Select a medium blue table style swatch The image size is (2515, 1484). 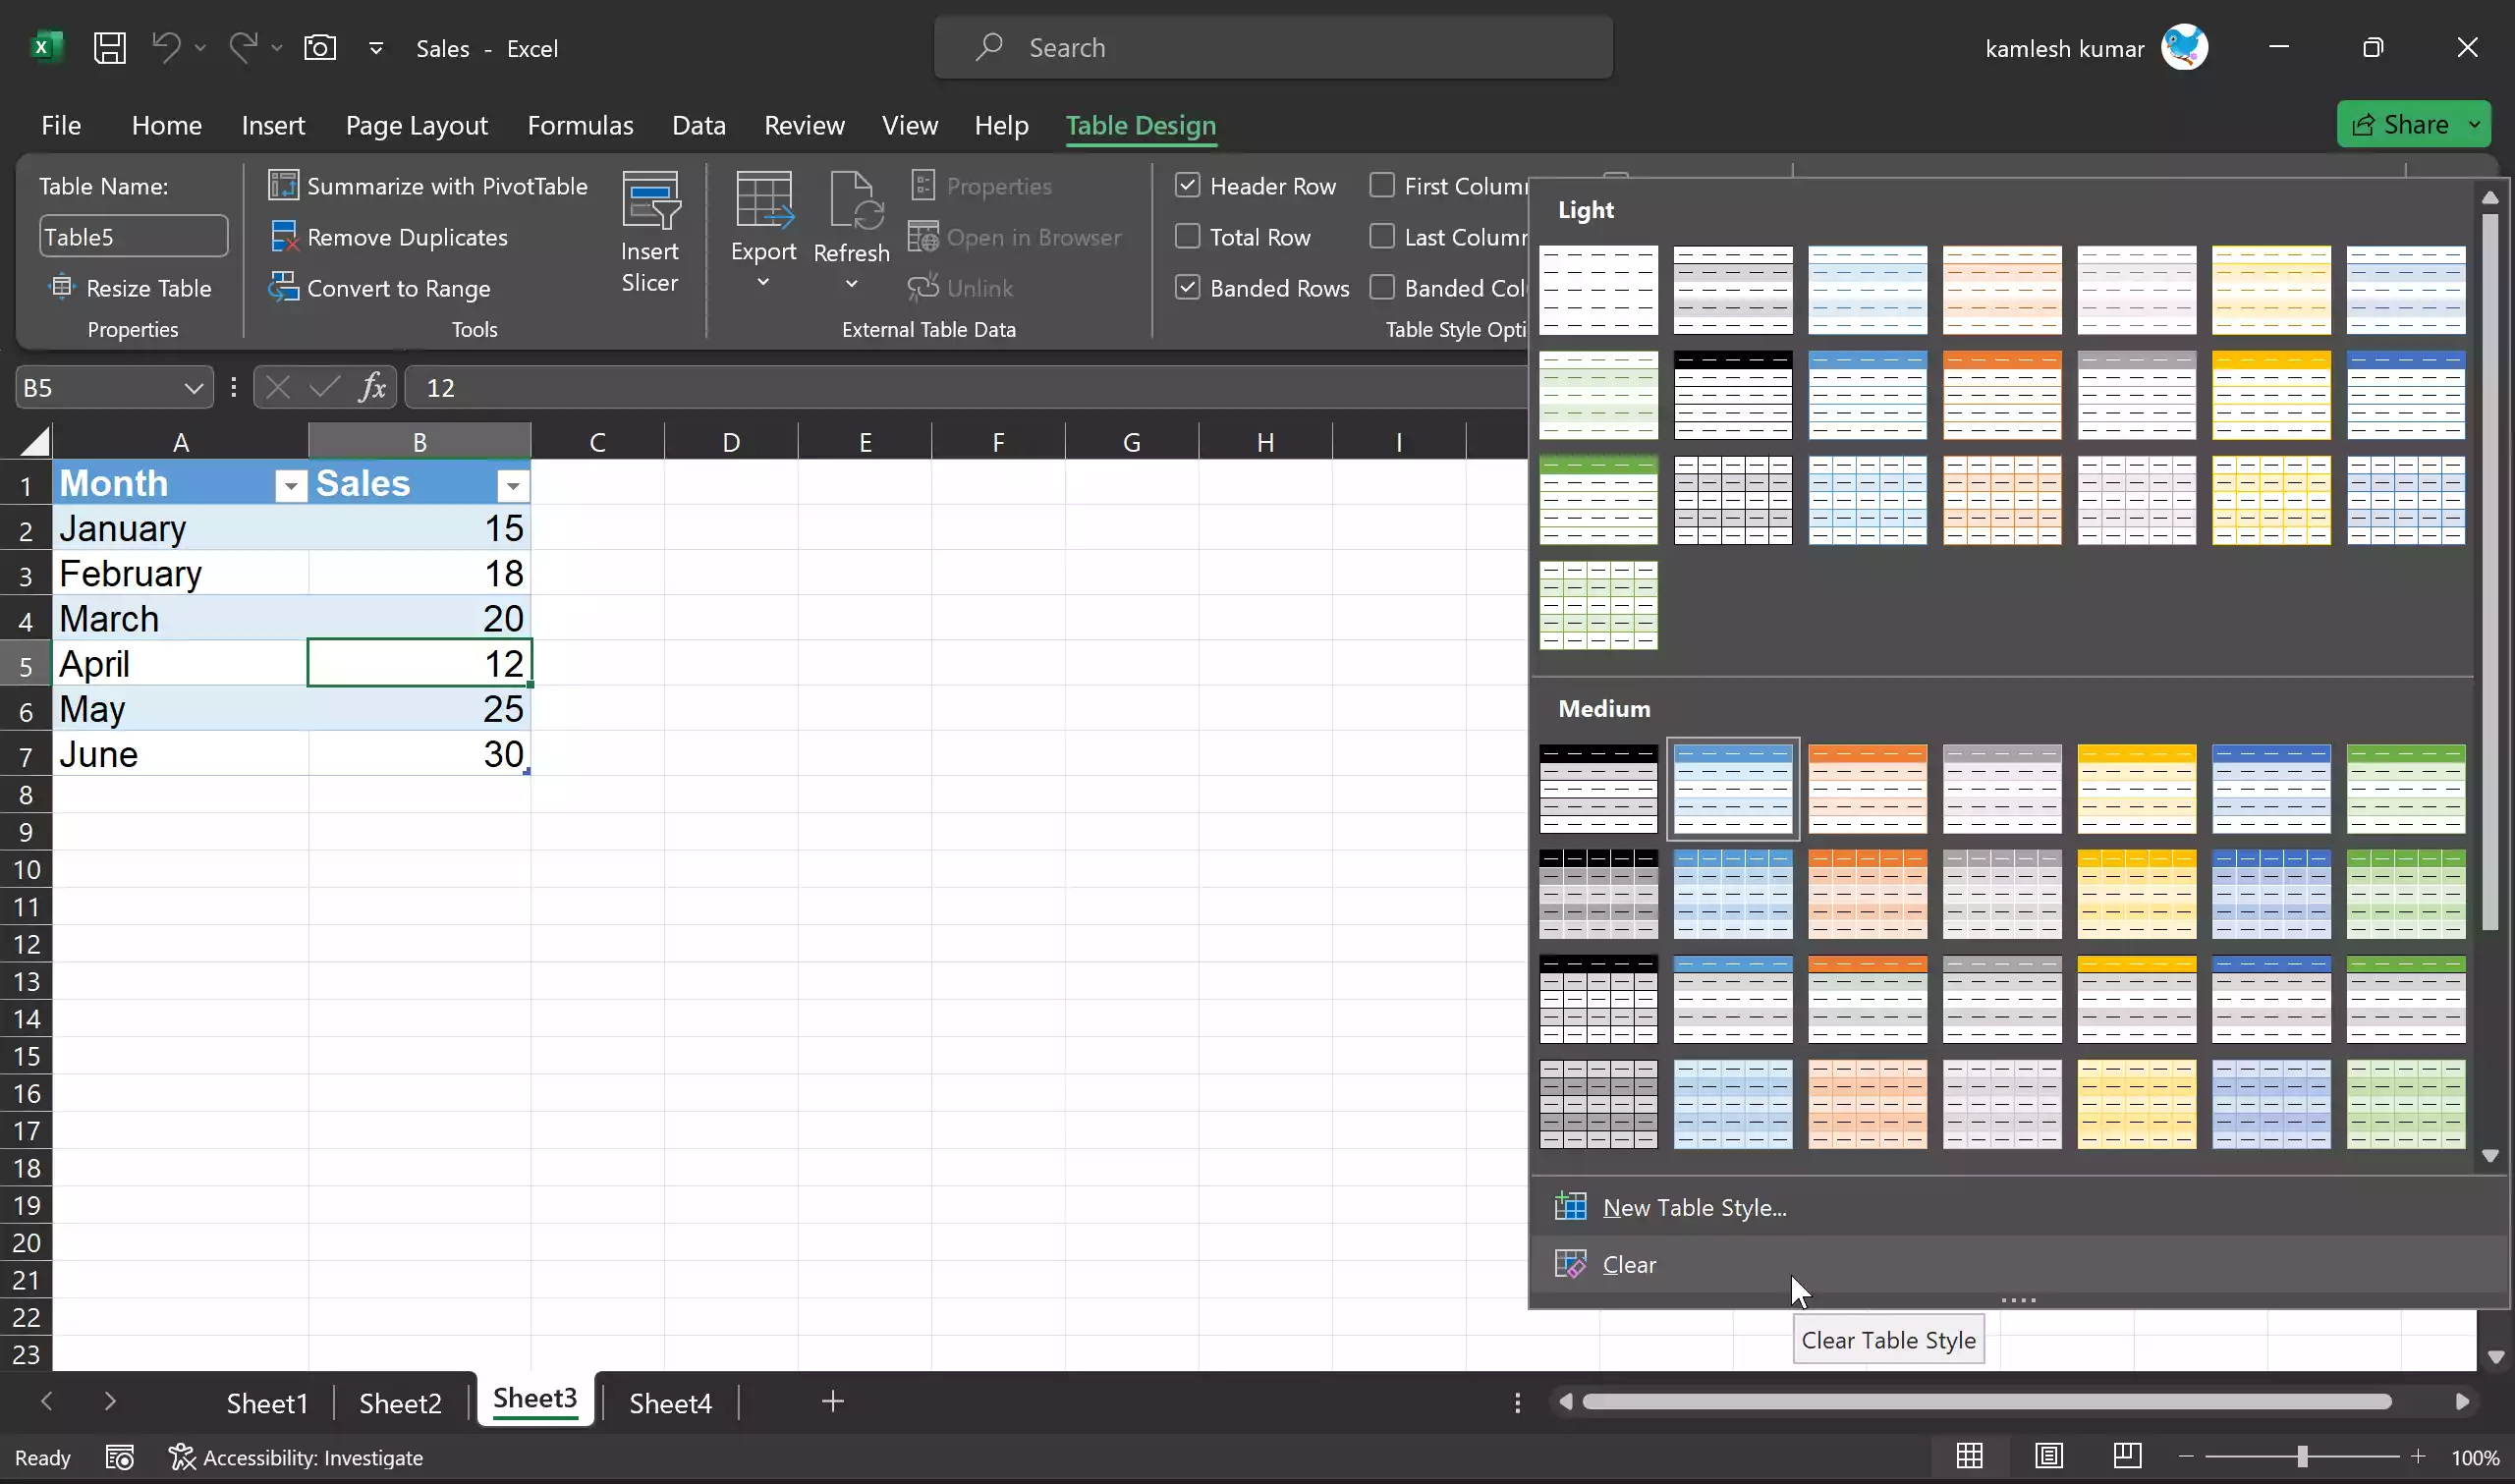click(x=1733, y=786)
